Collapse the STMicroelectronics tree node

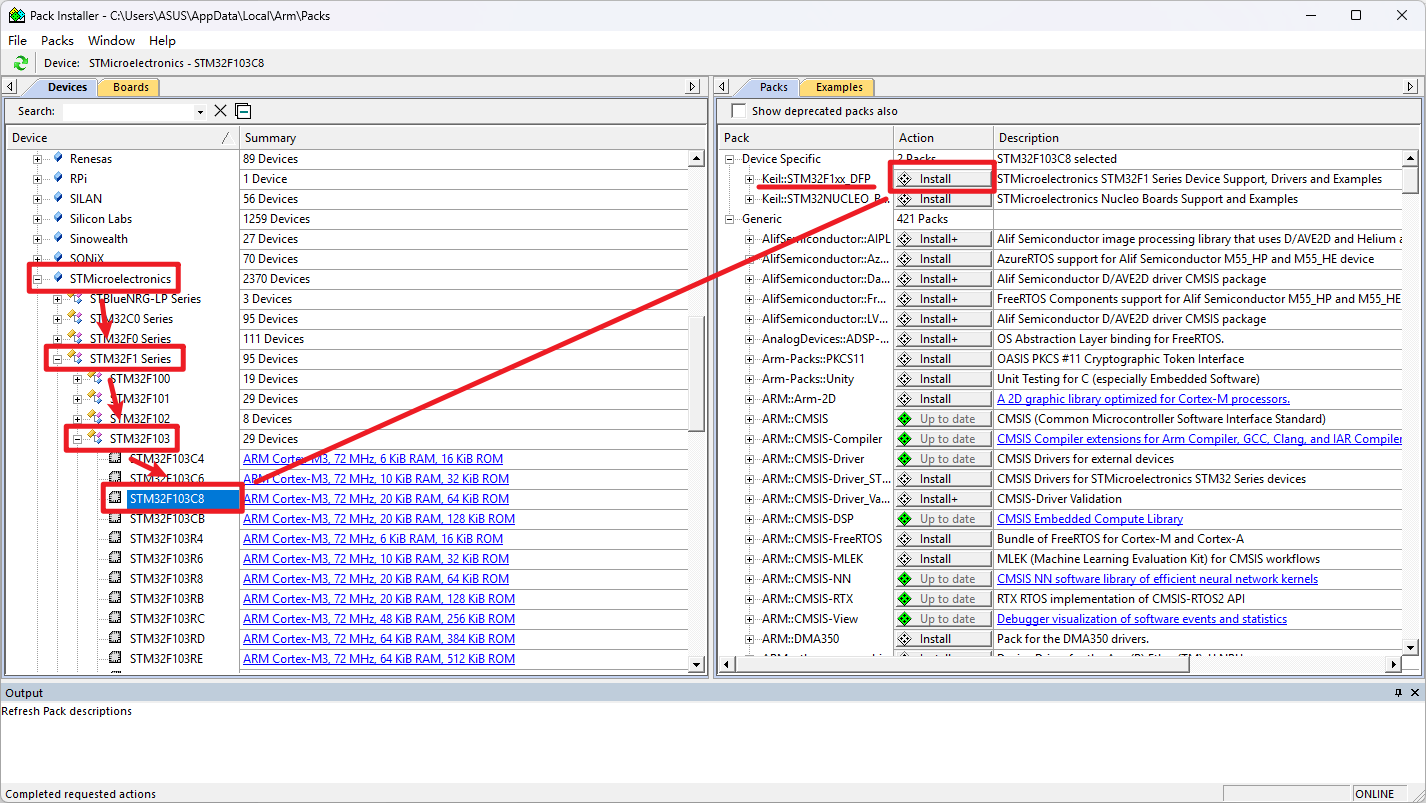[x=37, y=279]
